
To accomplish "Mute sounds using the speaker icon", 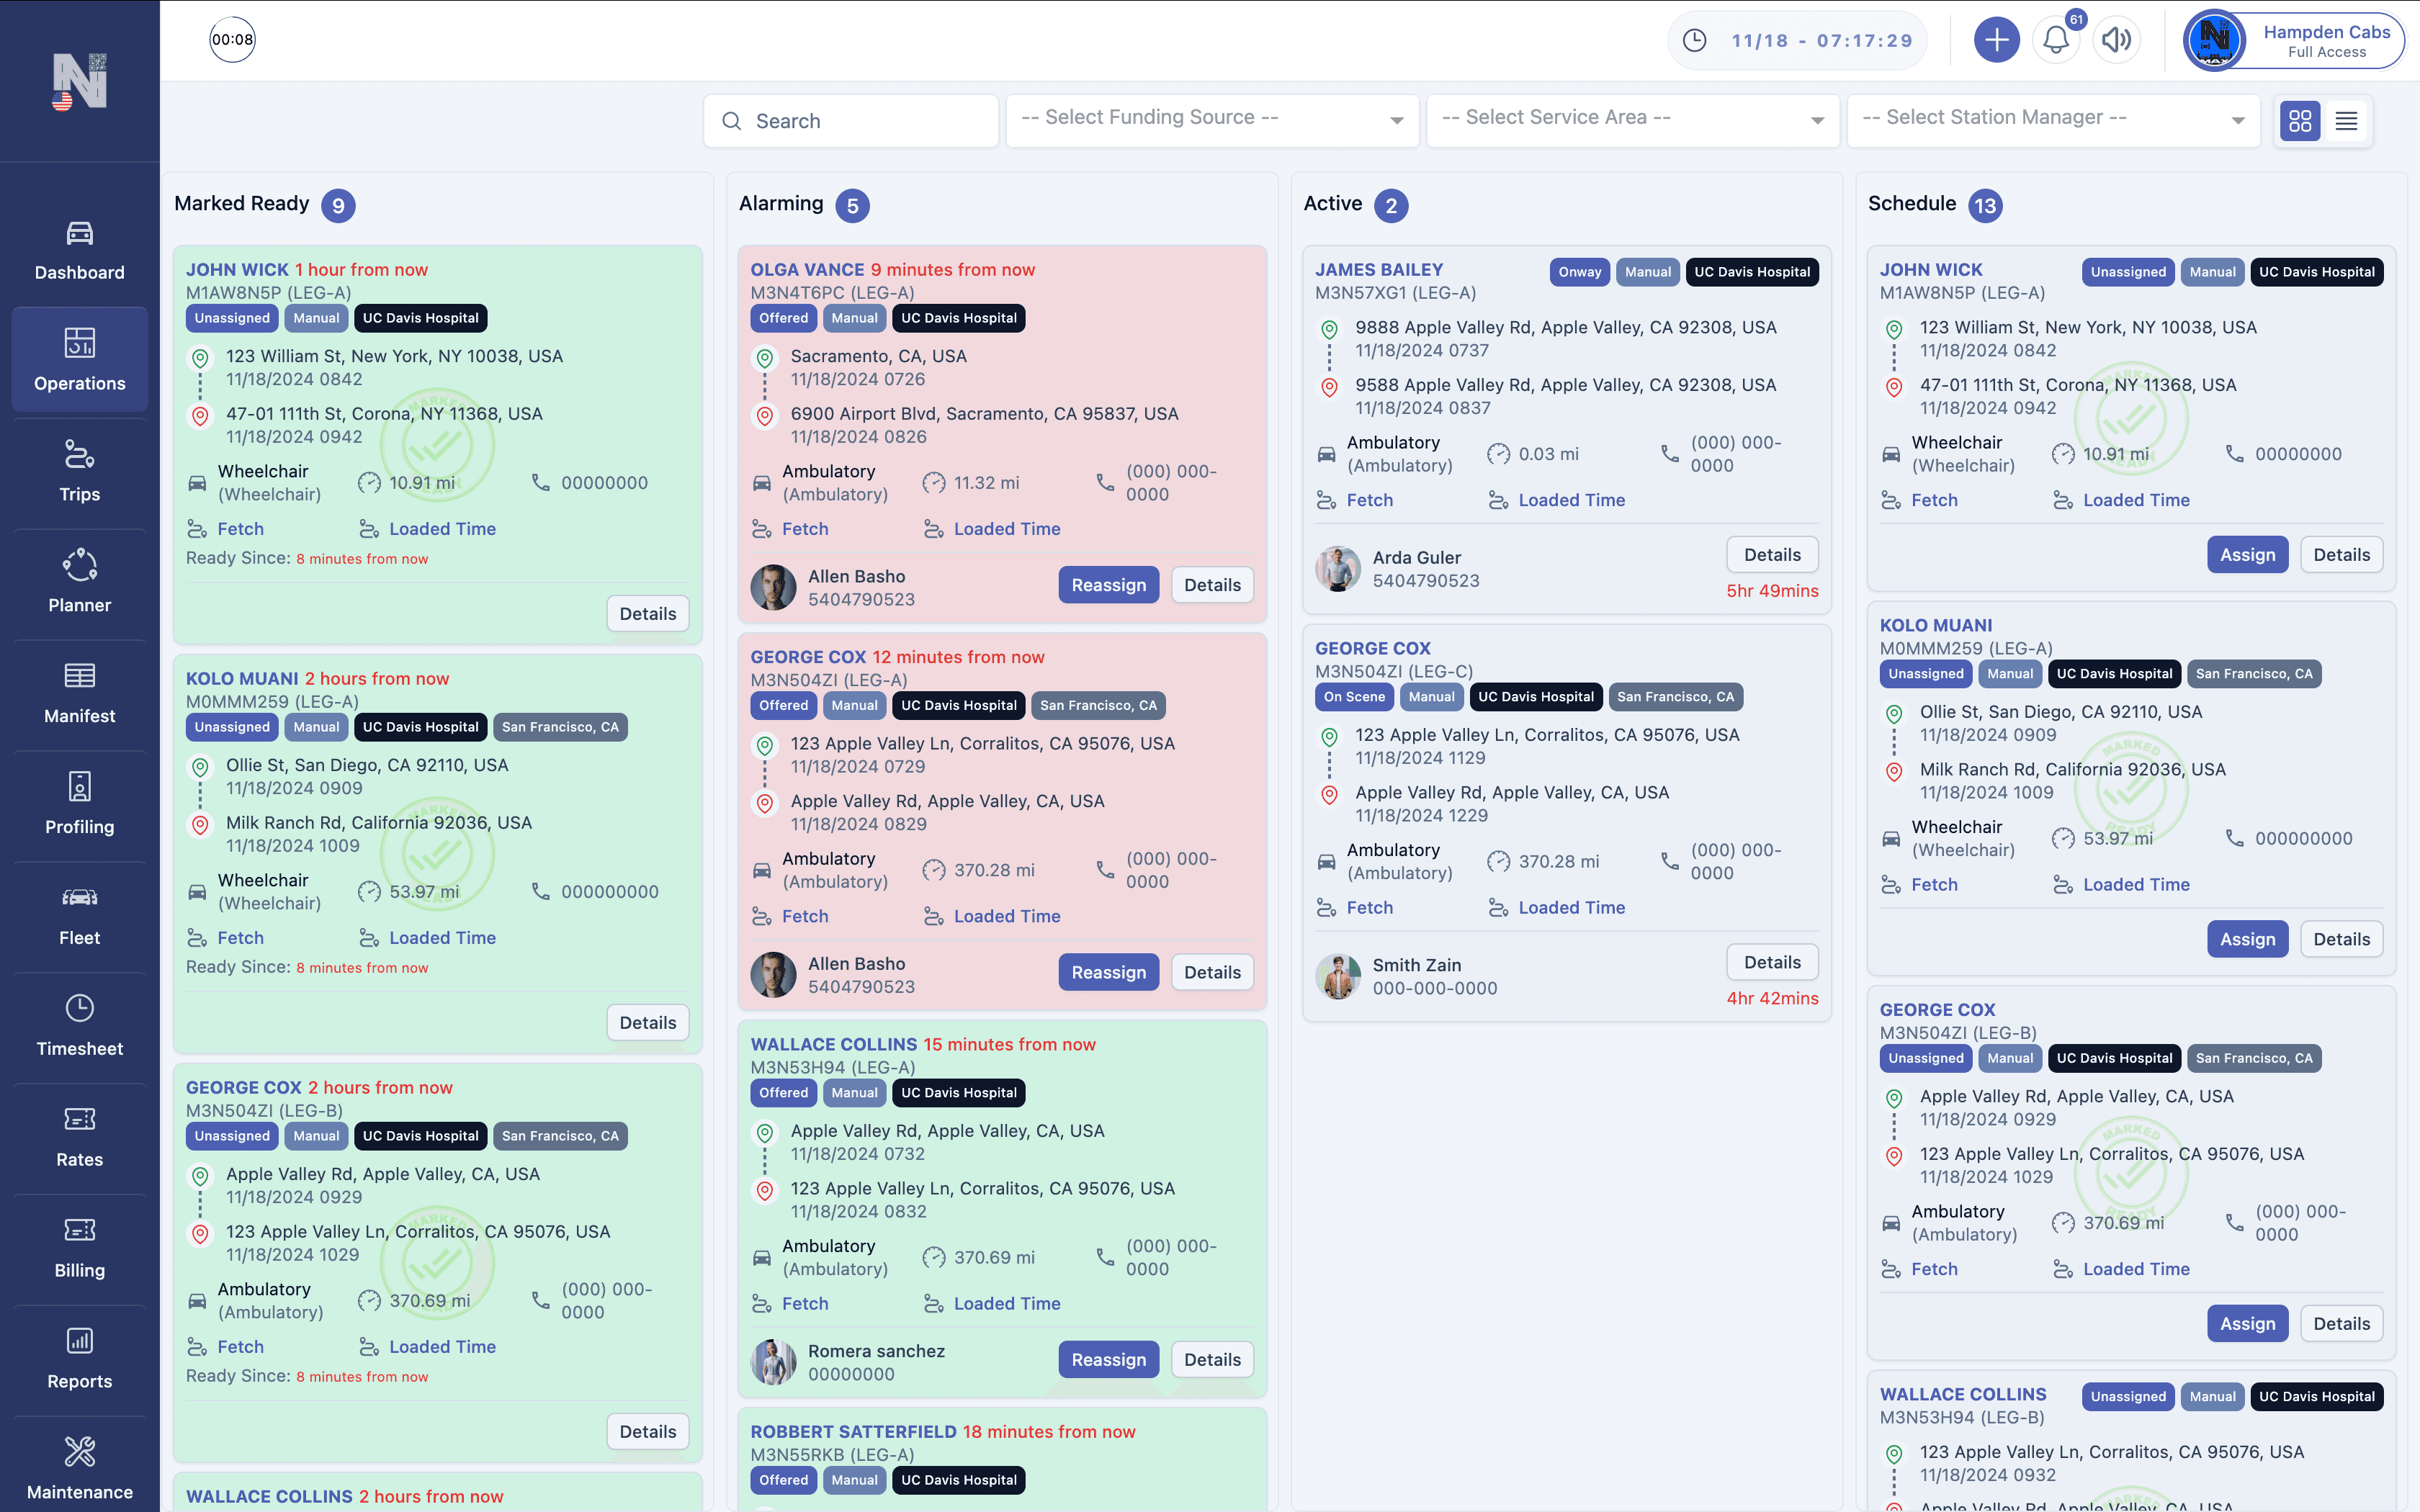I will click(x=2117, y=40).
